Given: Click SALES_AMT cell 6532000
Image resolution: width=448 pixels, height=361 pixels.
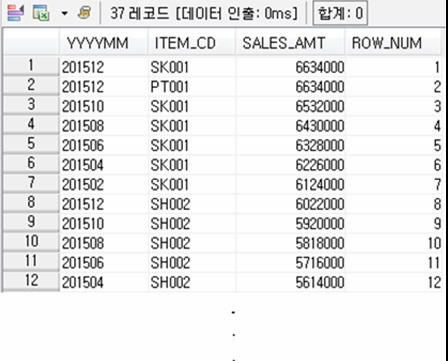Looking at the screenshot, I should click(290, 107).
